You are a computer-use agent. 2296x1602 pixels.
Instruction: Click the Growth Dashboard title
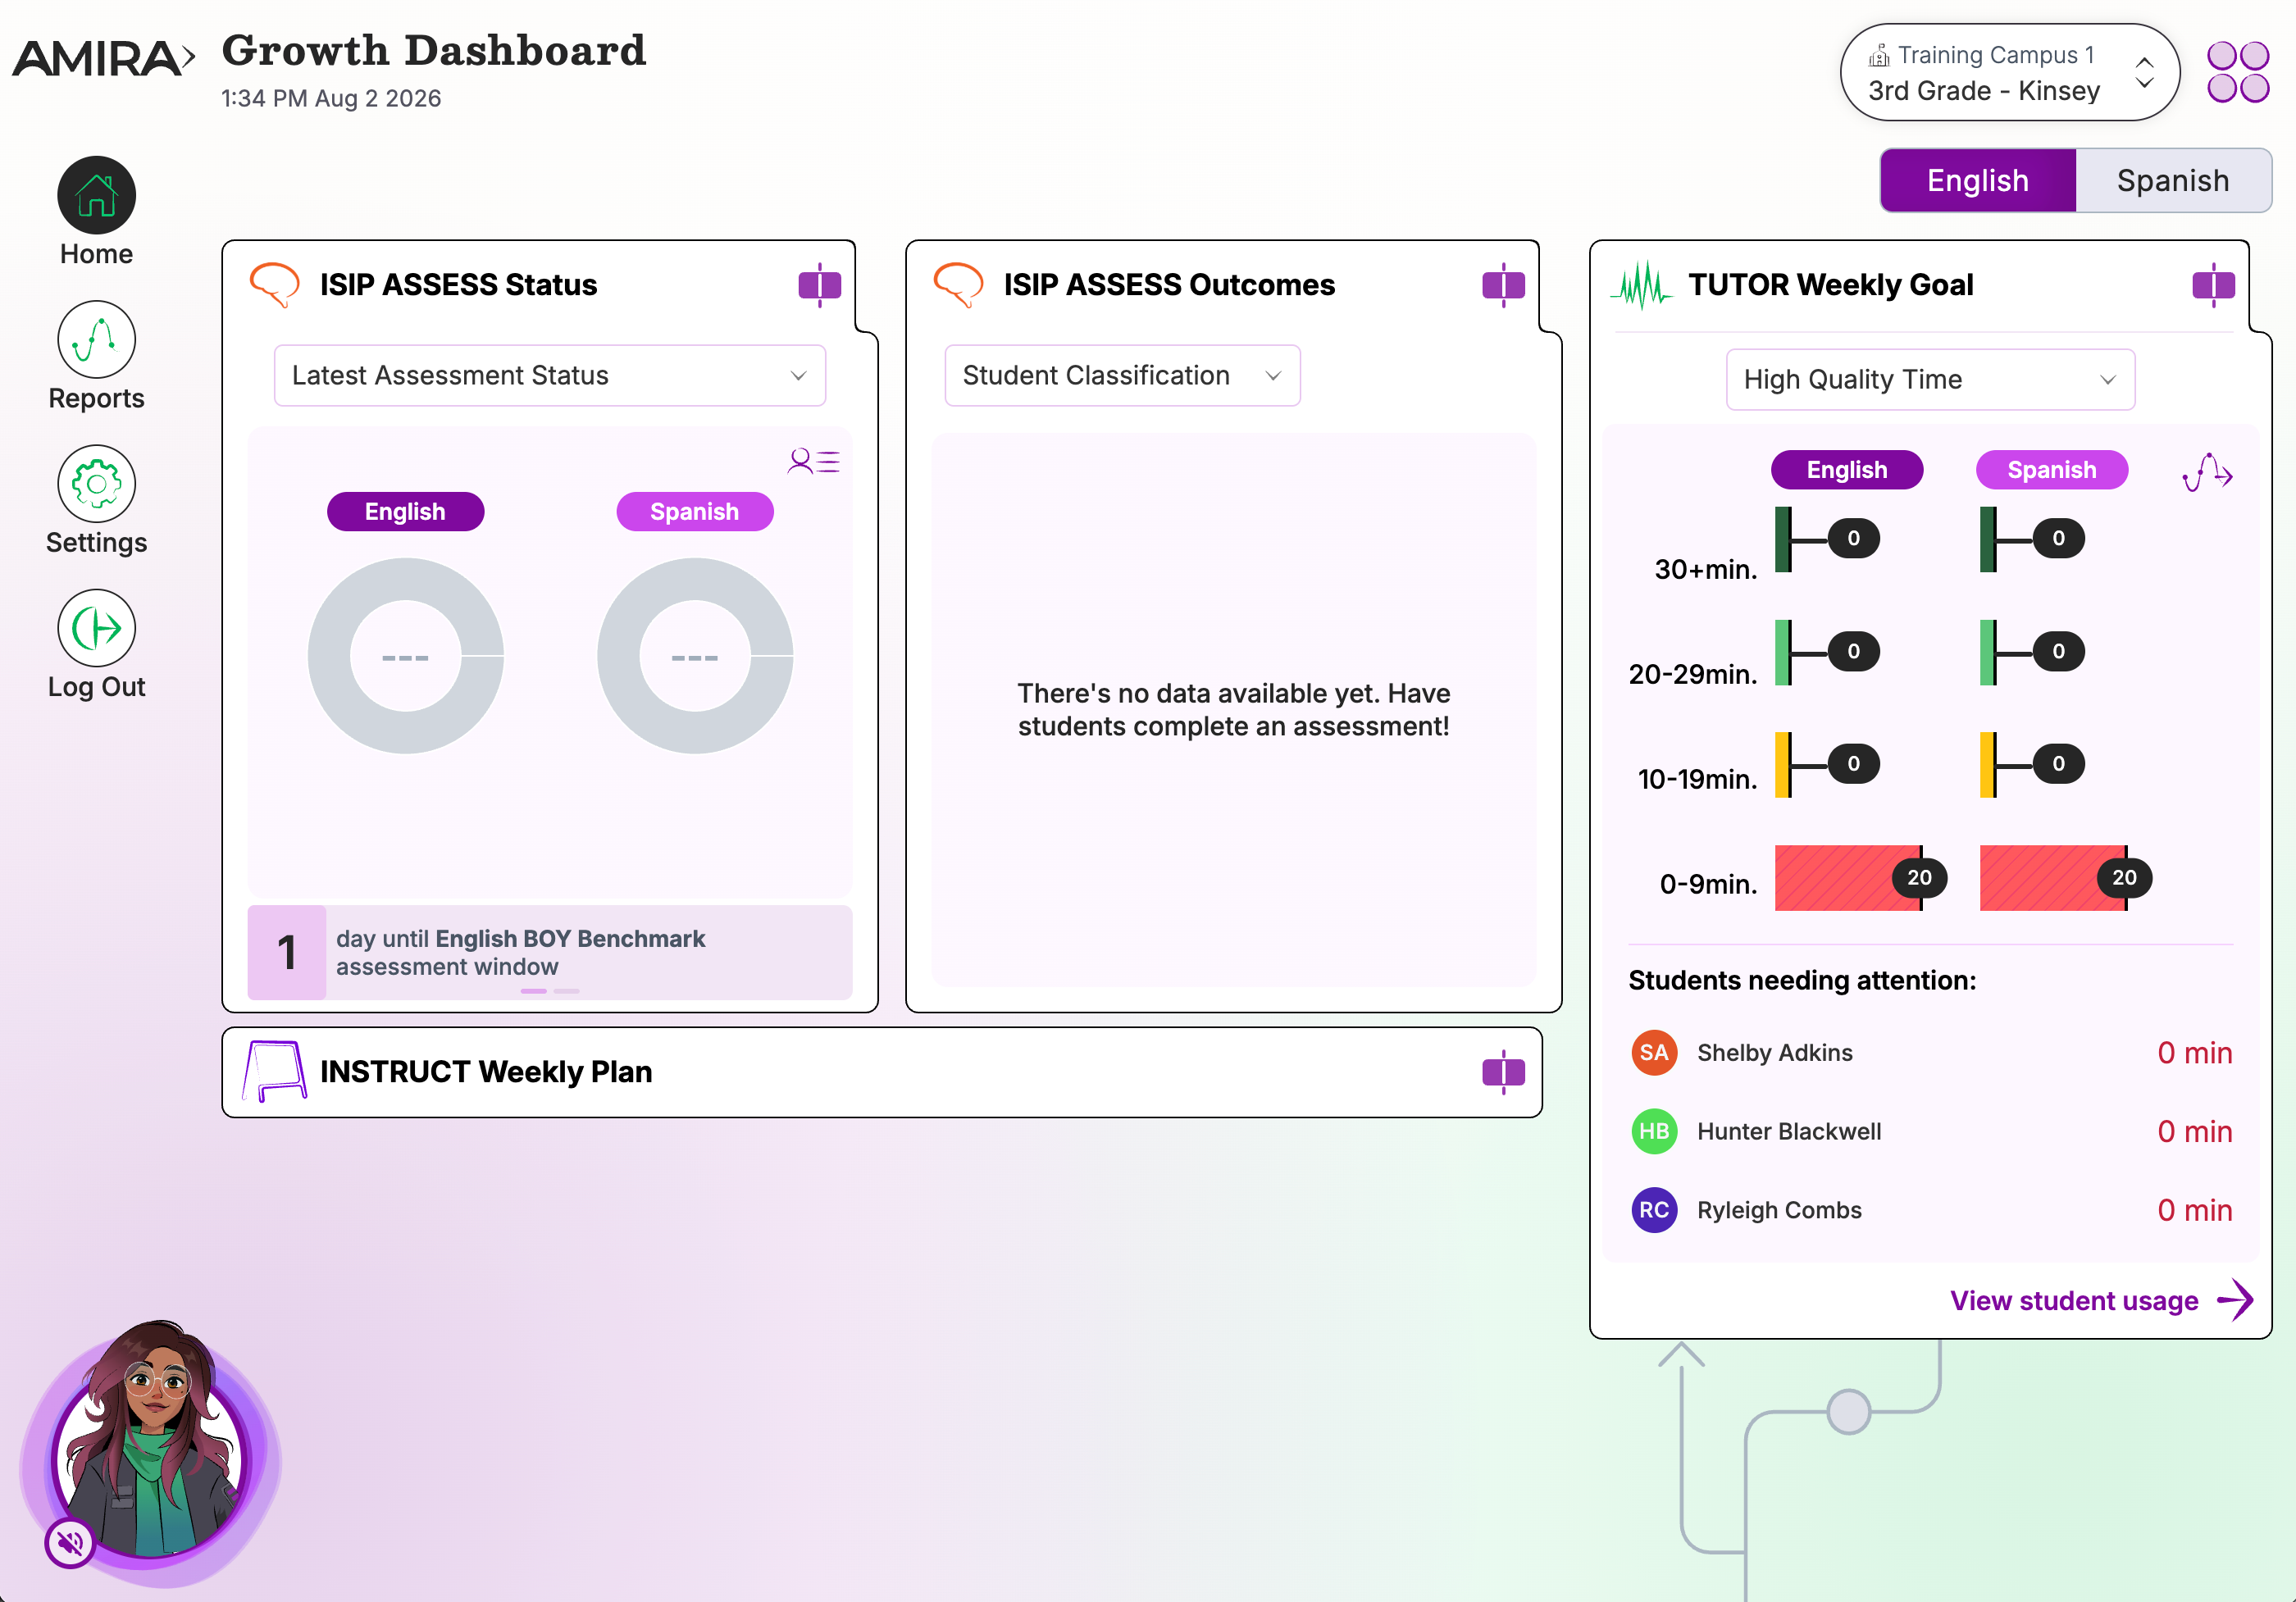click(x=434, y=51)
